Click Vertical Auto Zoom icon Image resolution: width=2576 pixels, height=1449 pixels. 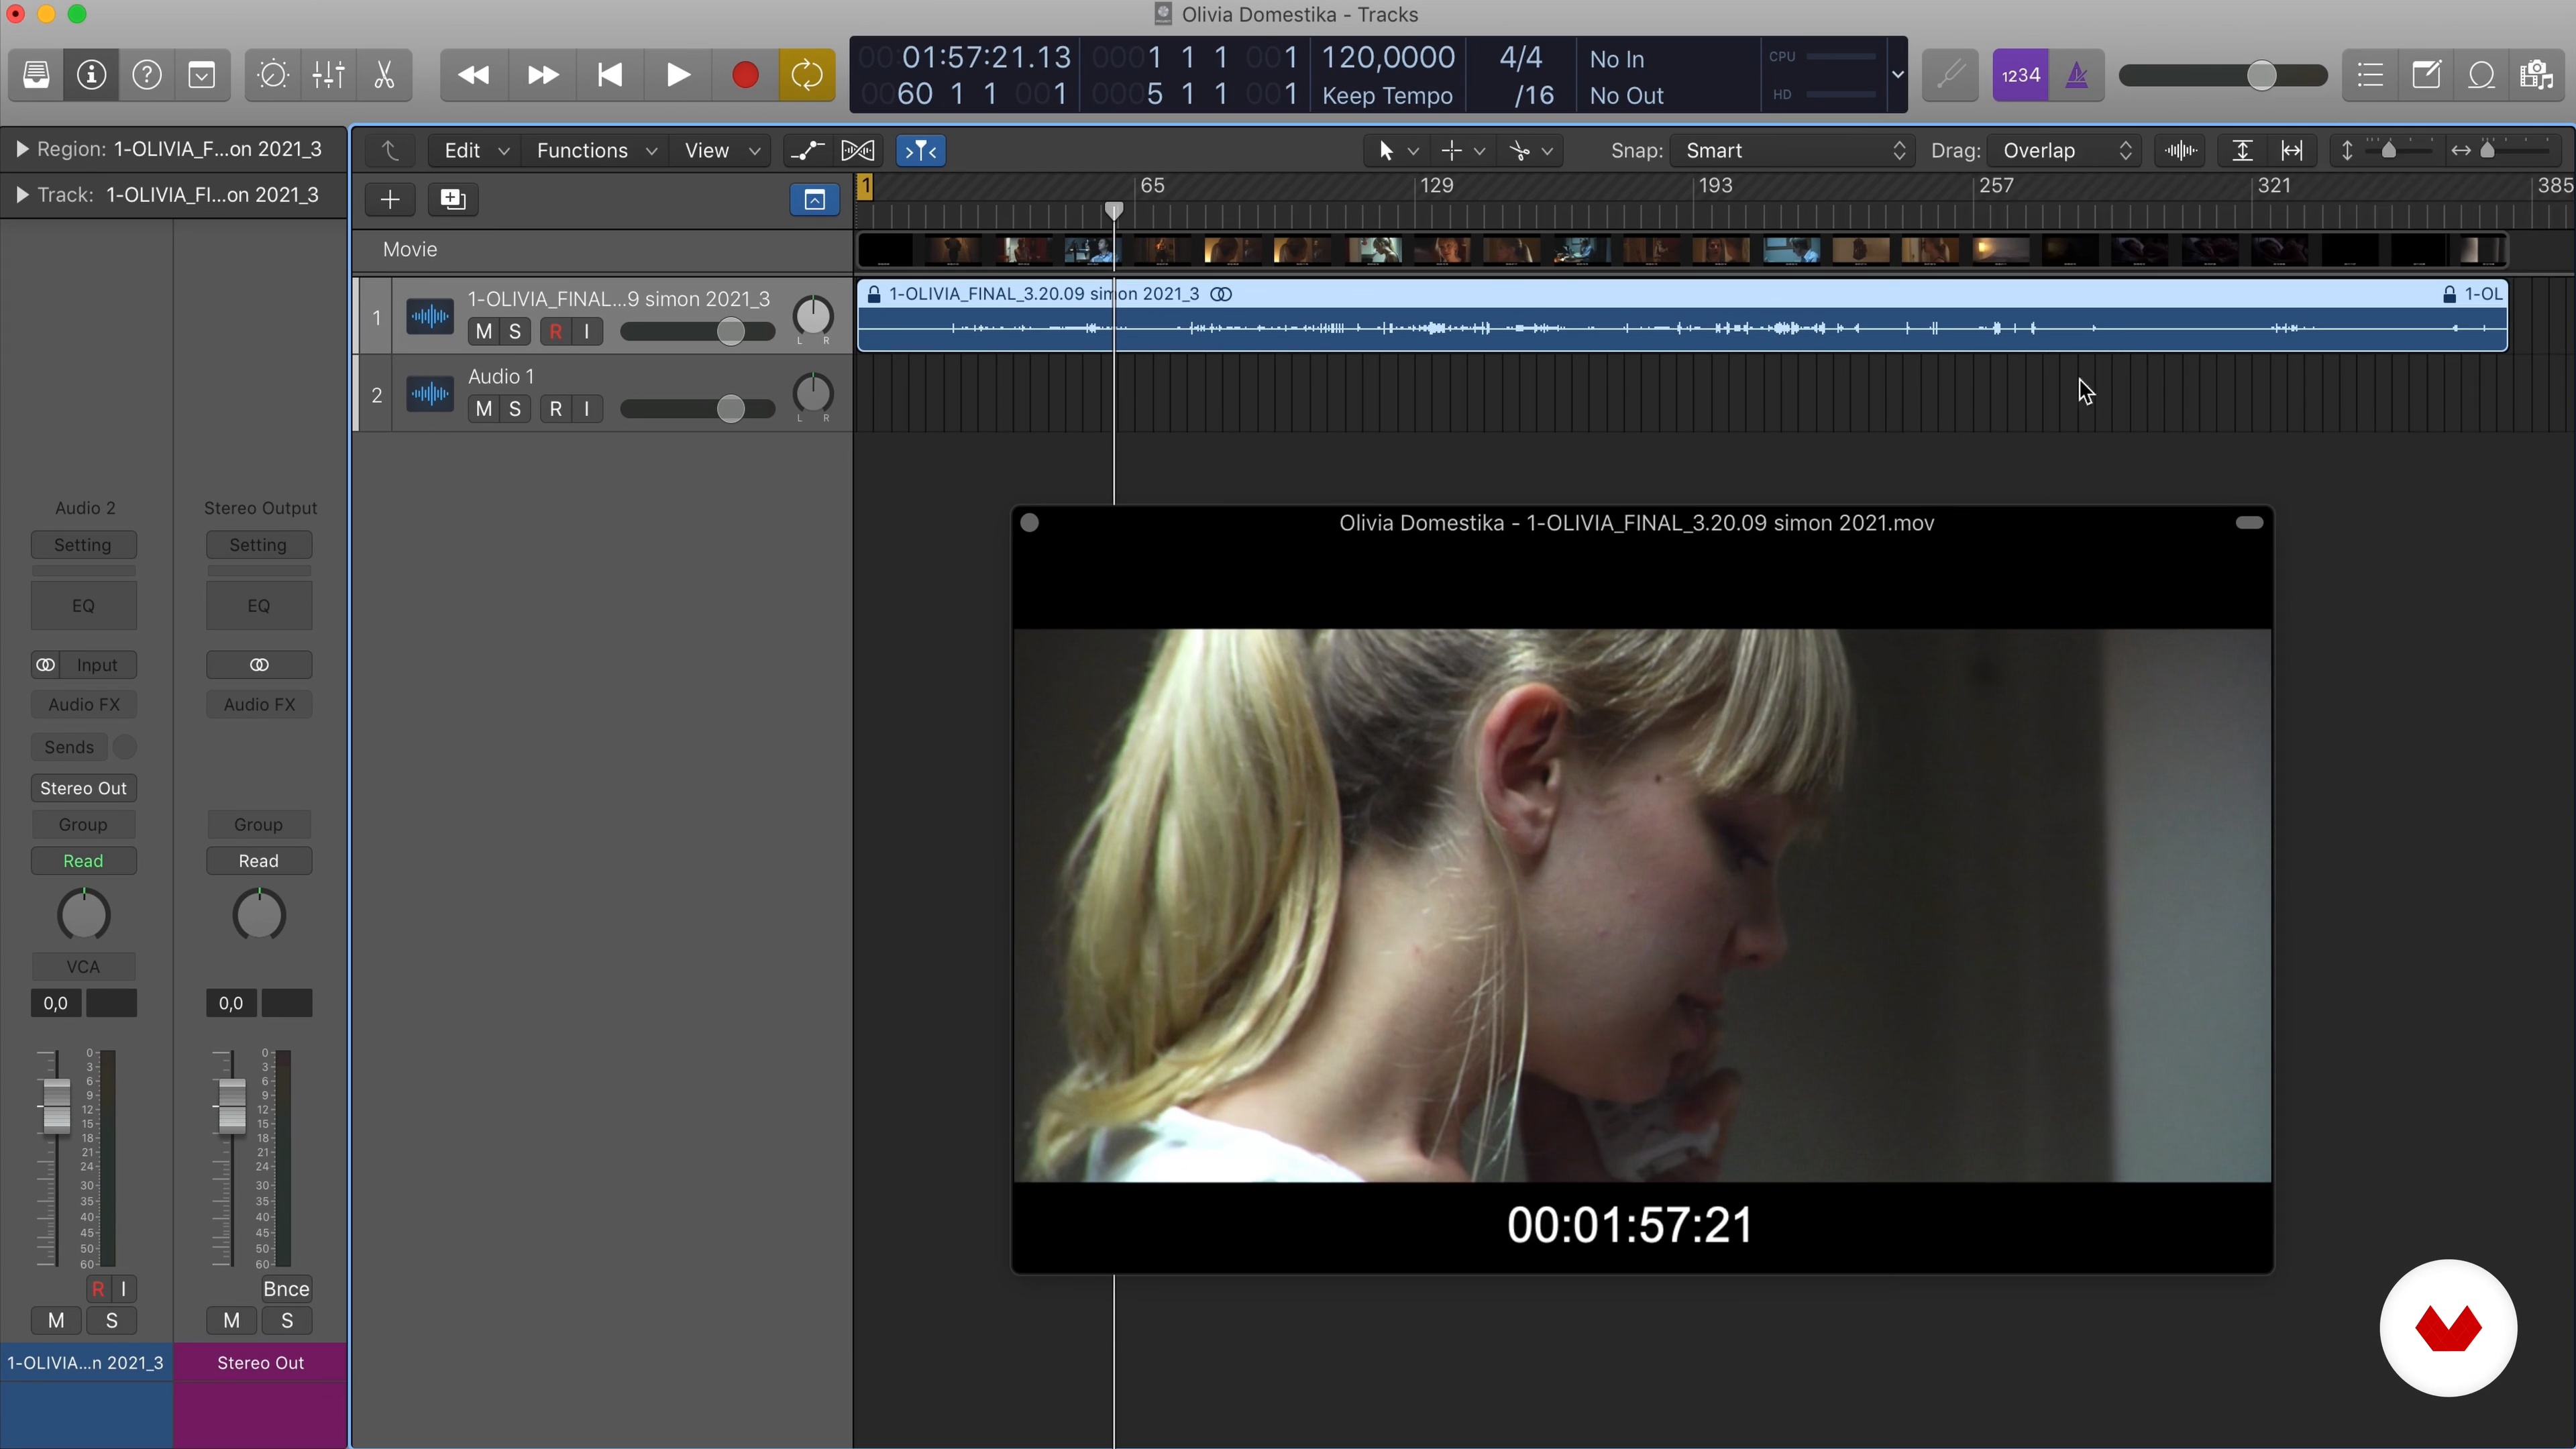click(x=2243, y=151)
